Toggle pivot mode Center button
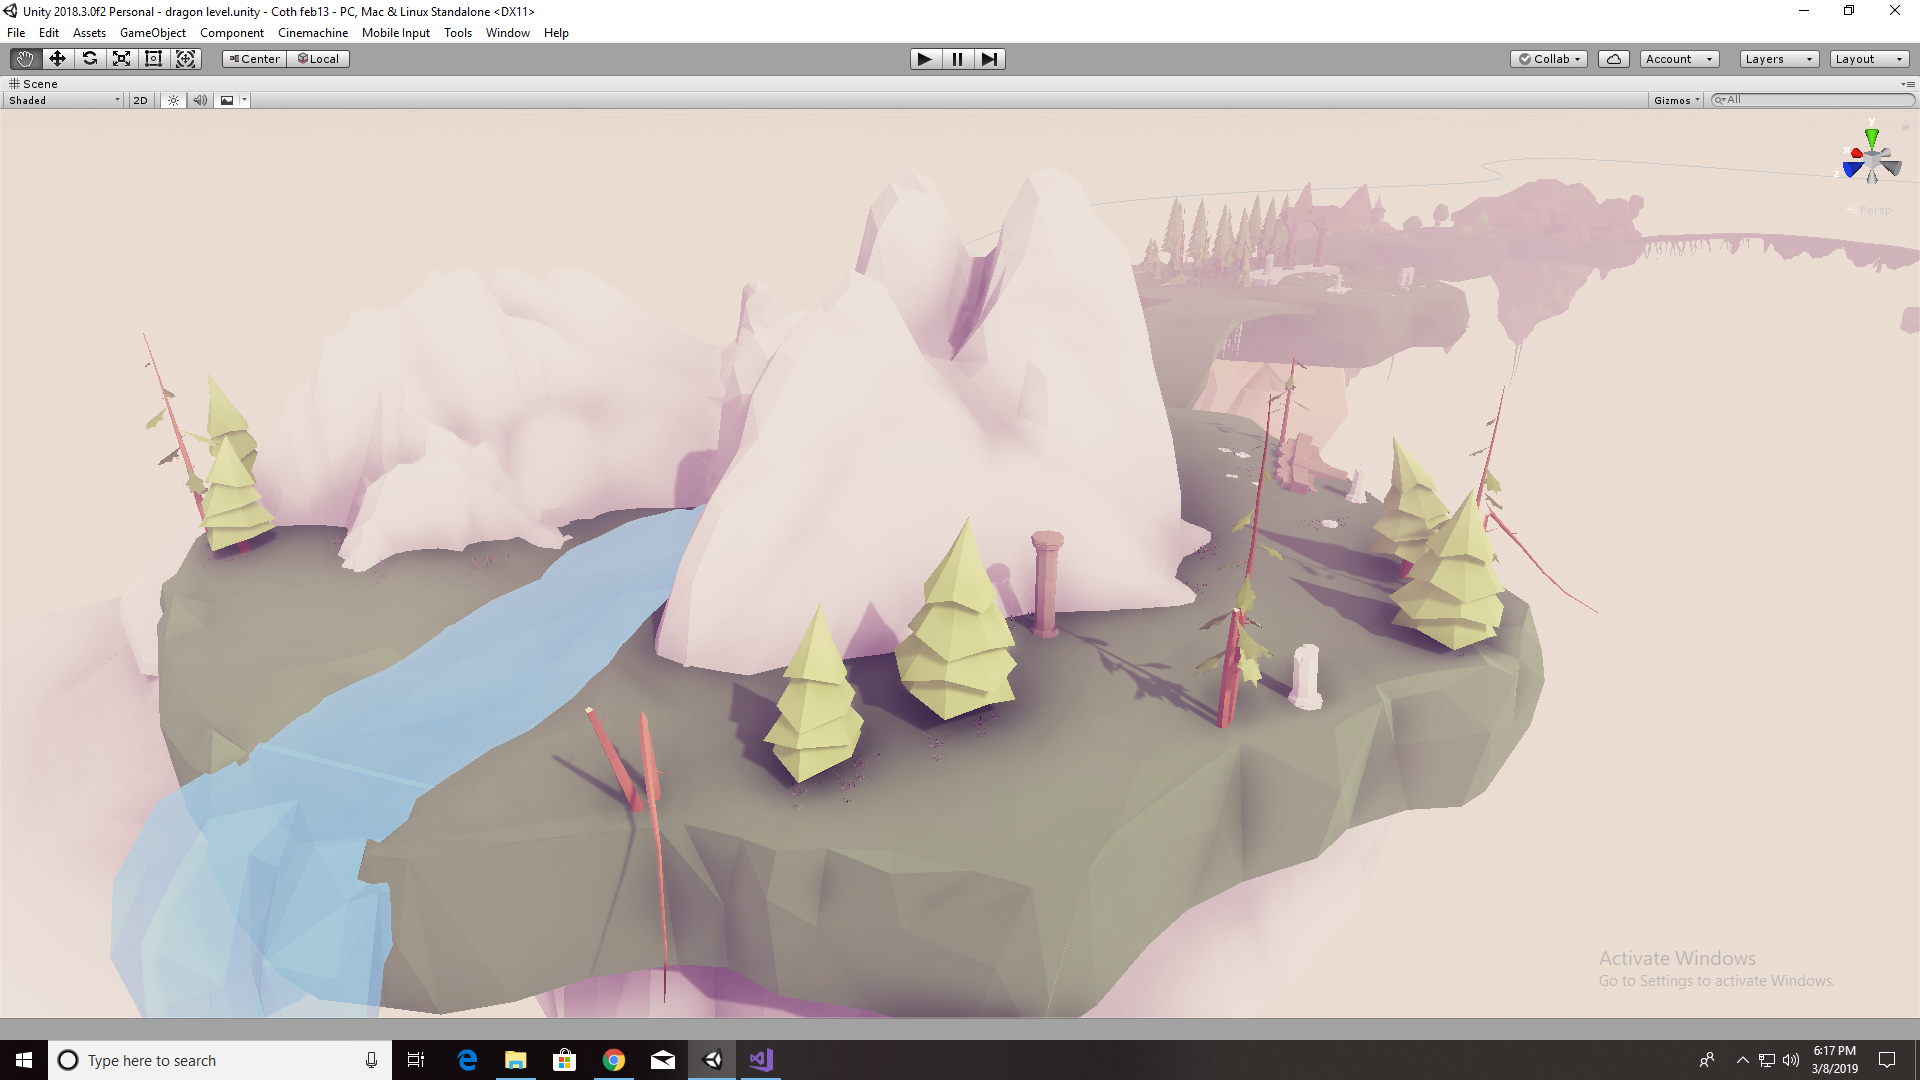Screen dimensions: 1920x1080 (x=255, y=59)
